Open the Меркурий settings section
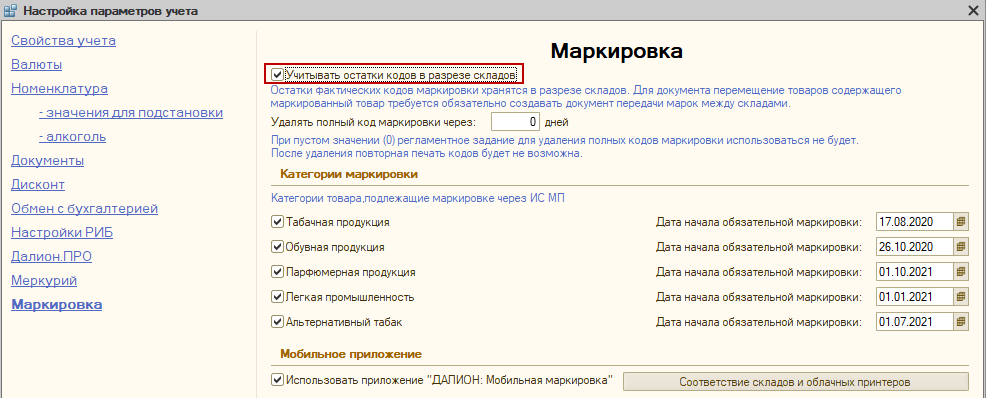Viewport: 986px width, 398px height. pos(44,280)
